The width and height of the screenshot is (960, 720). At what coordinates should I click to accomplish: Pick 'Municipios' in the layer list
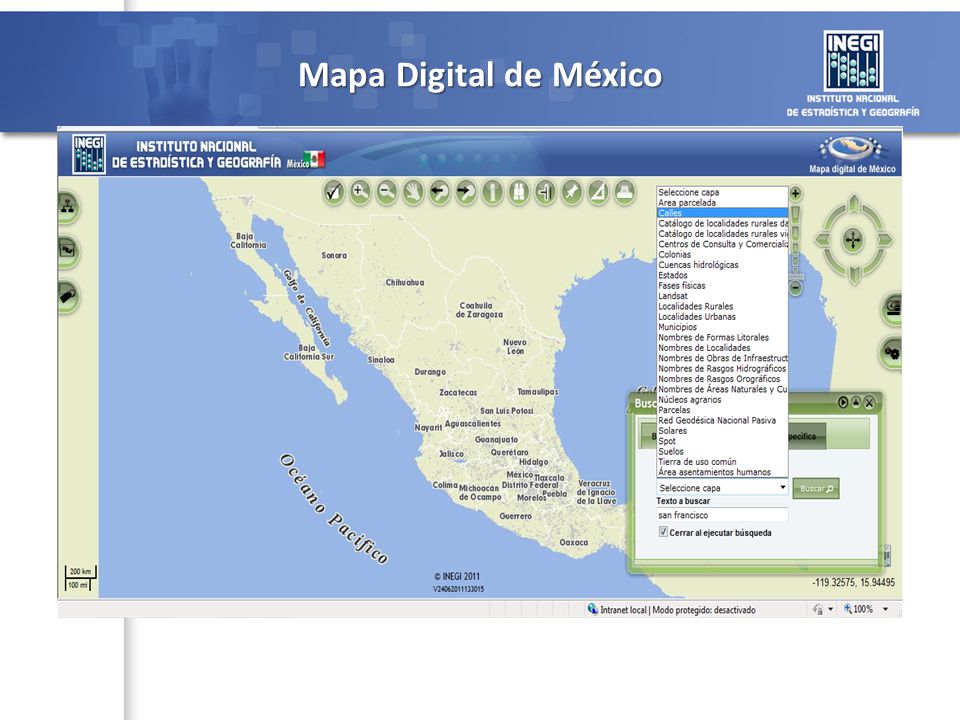[722, 327]
